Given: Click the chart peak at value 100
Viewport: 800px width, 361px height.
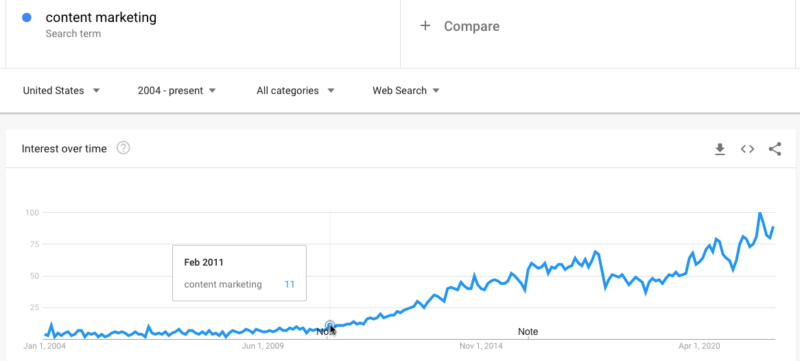Looking at the screenshot, I should (760, 213).
